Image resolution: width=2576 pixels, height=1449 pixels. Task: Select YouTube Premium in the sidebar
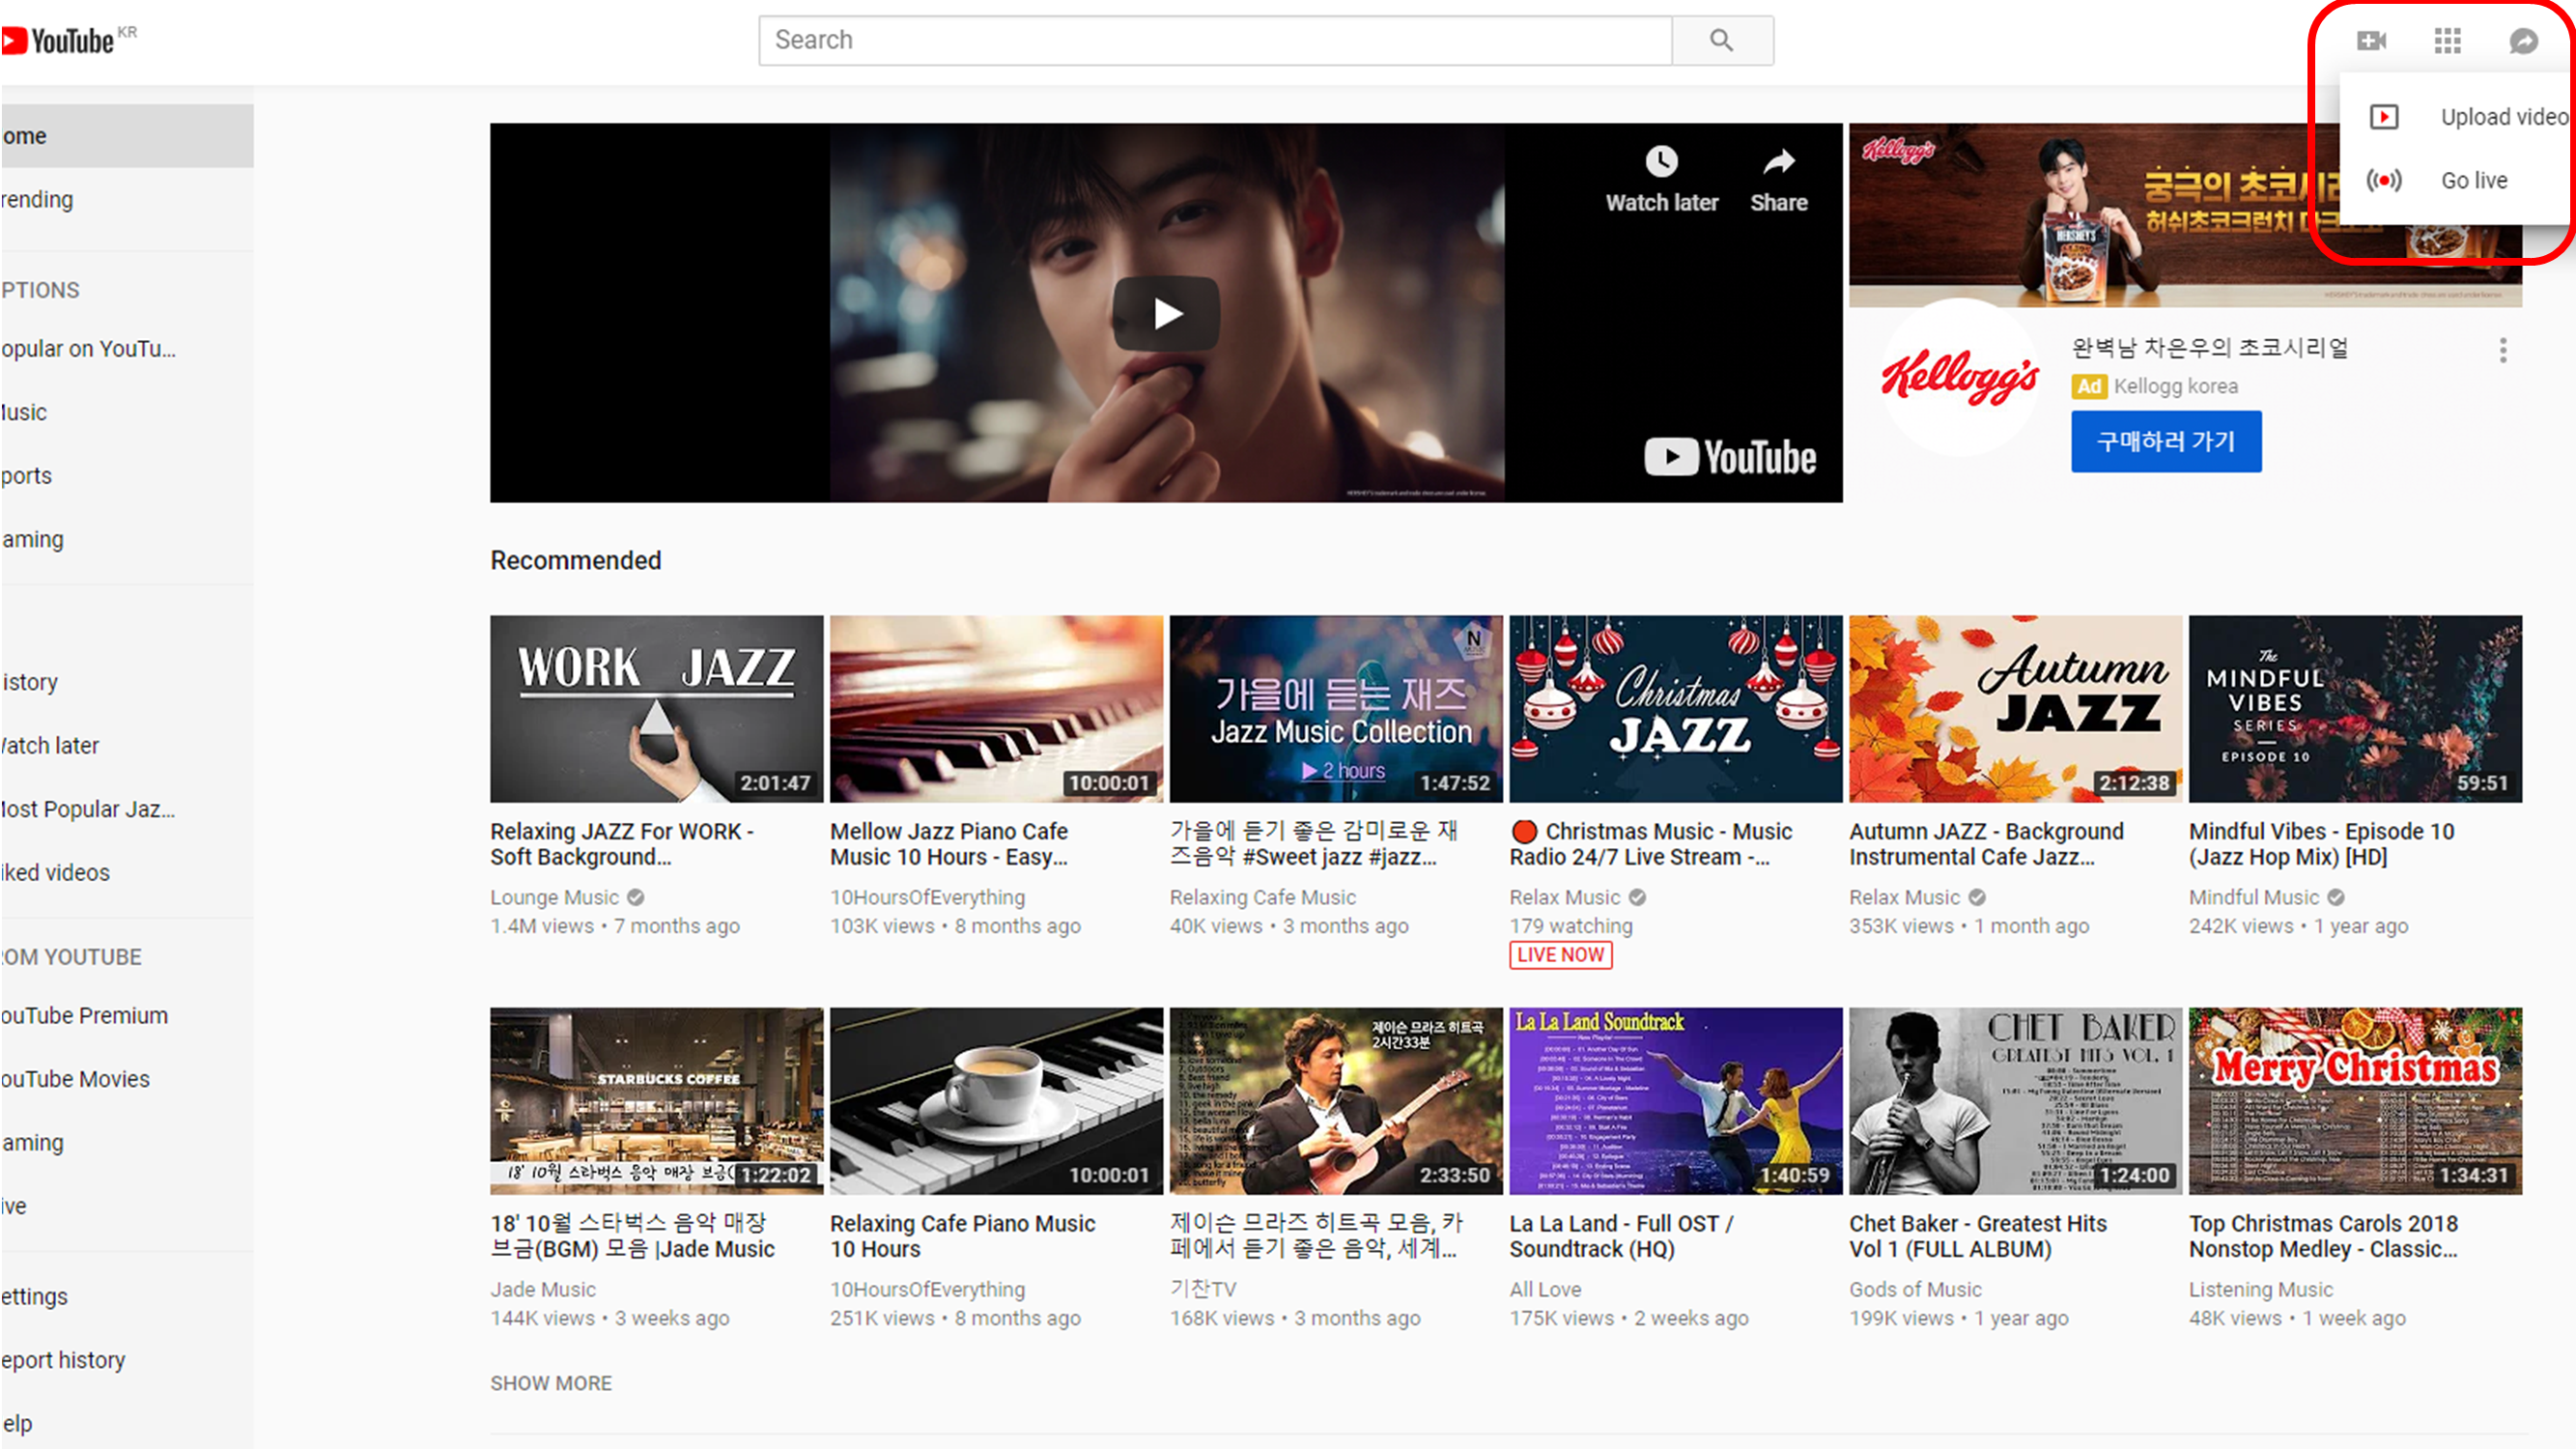[85, 1015]
